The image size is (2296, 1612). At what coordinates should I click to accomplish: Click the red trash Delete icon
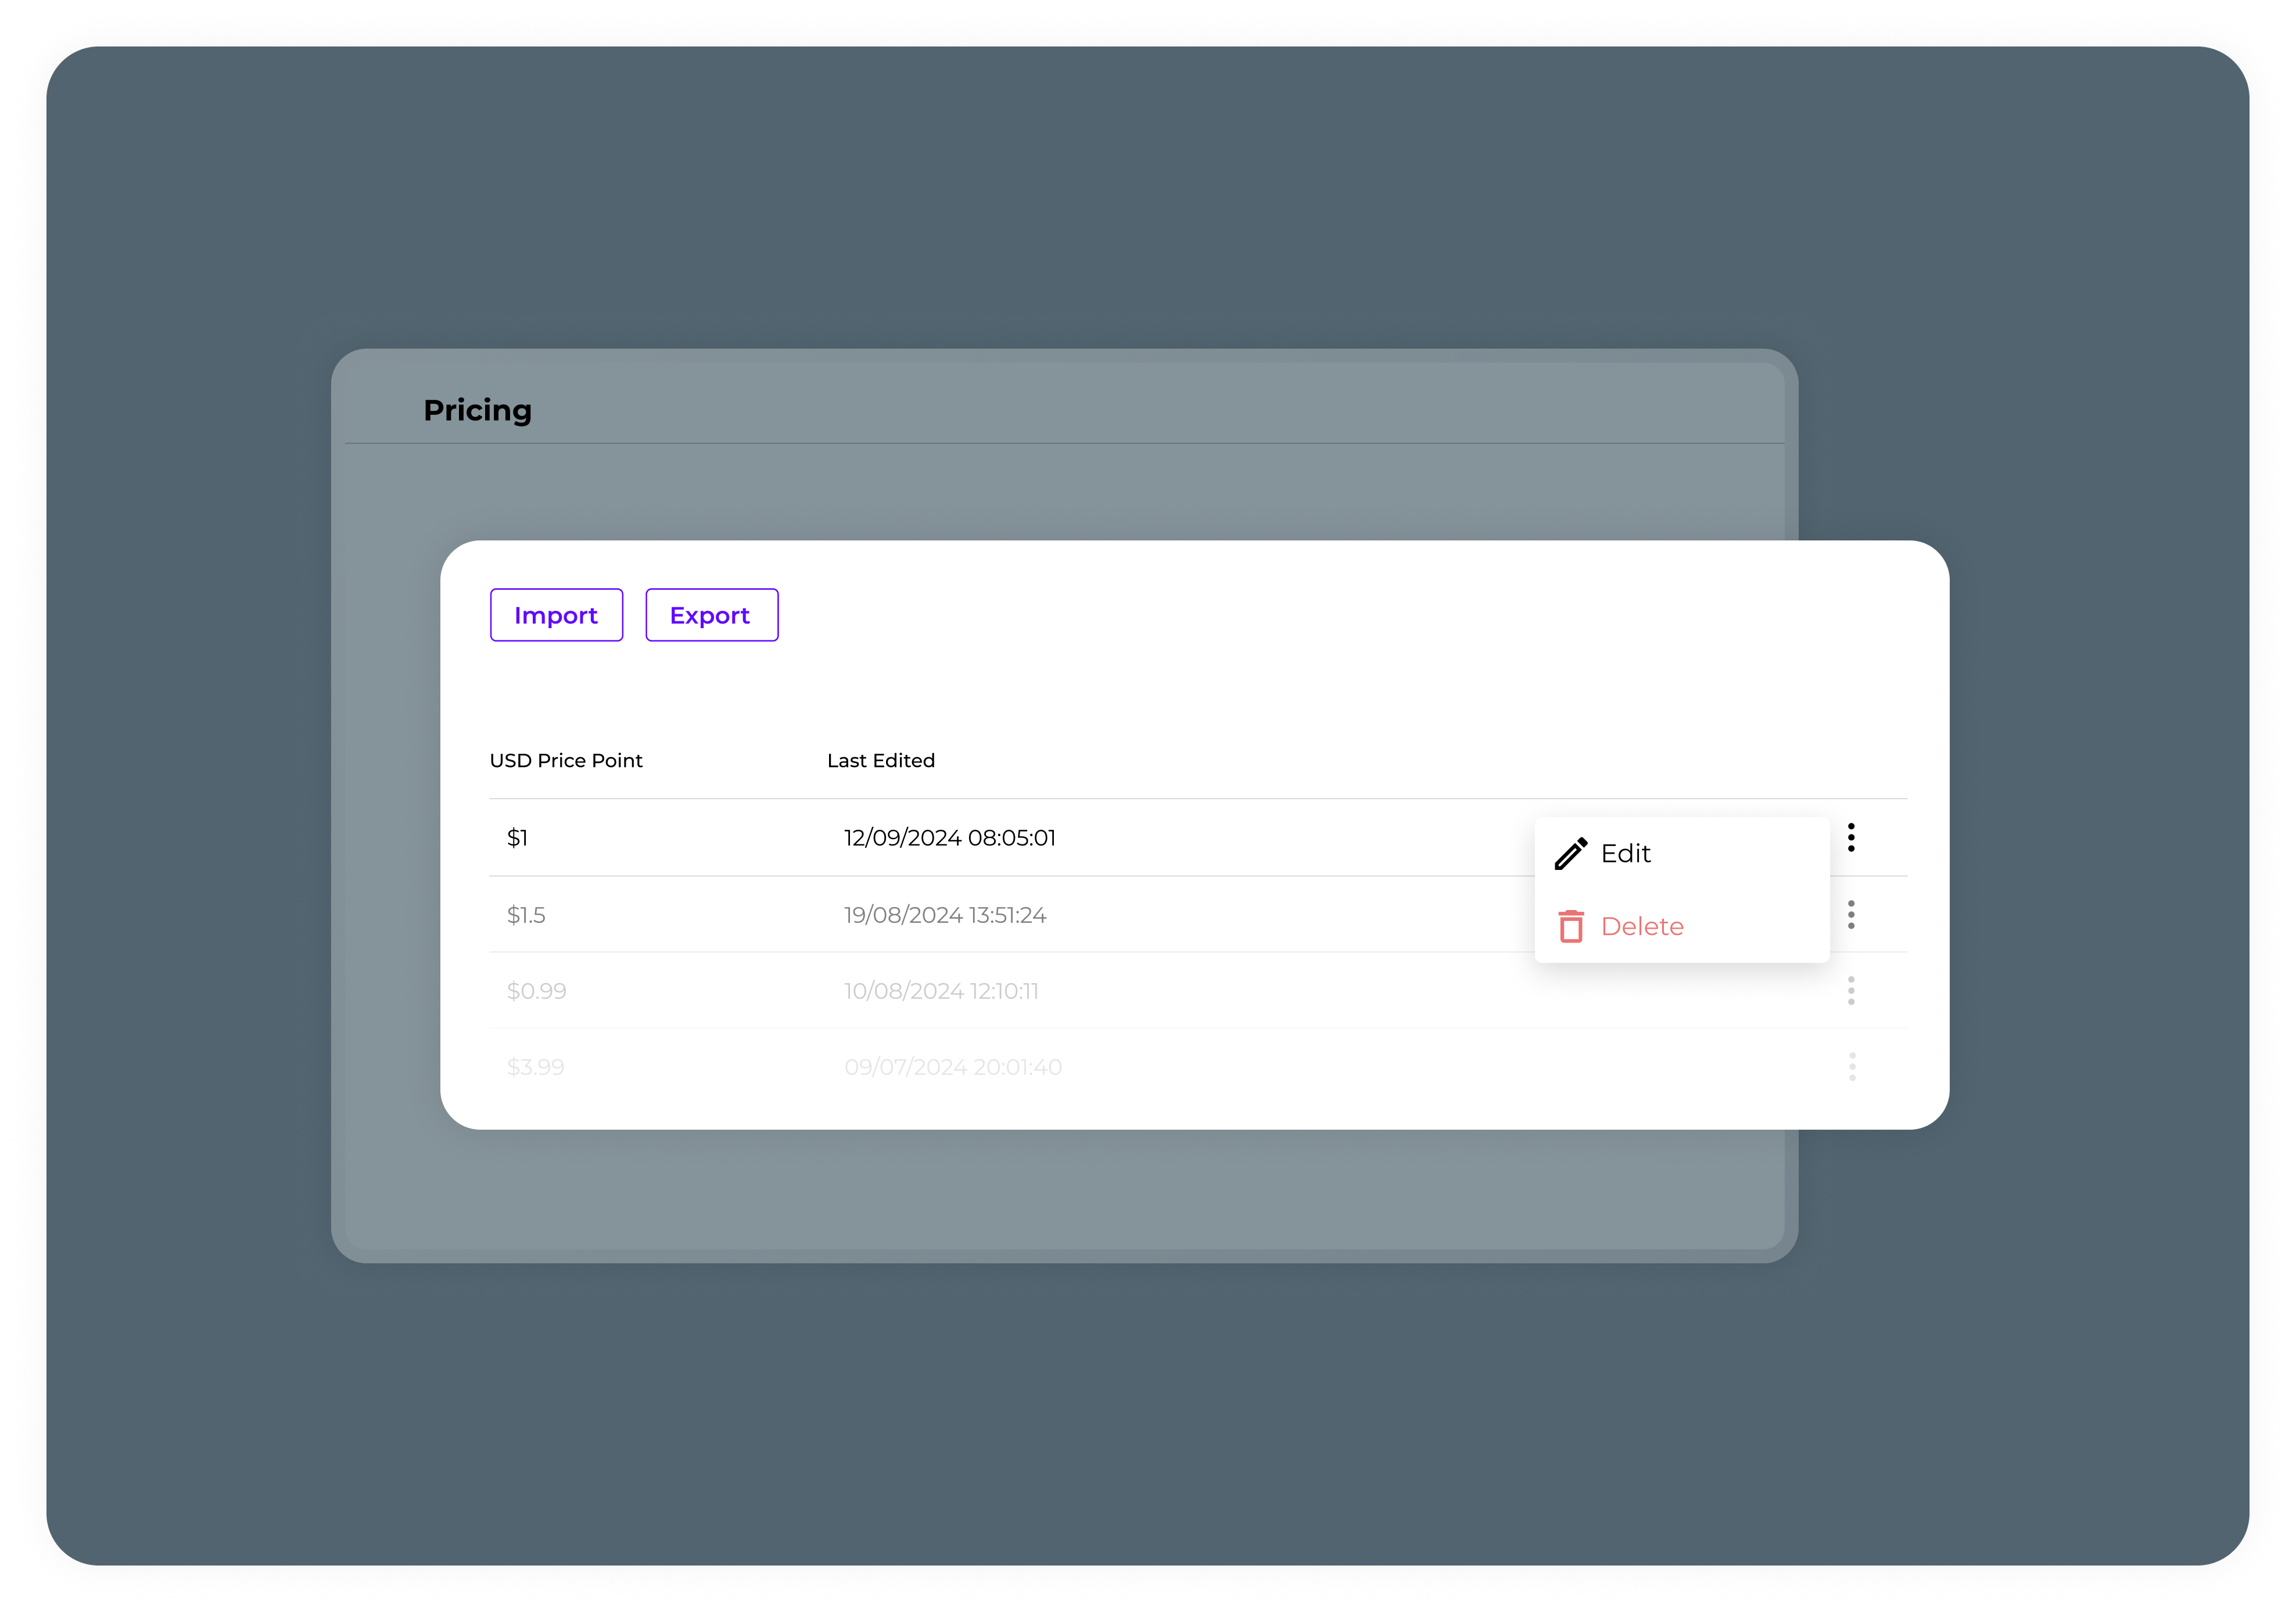click(1570, 927)
